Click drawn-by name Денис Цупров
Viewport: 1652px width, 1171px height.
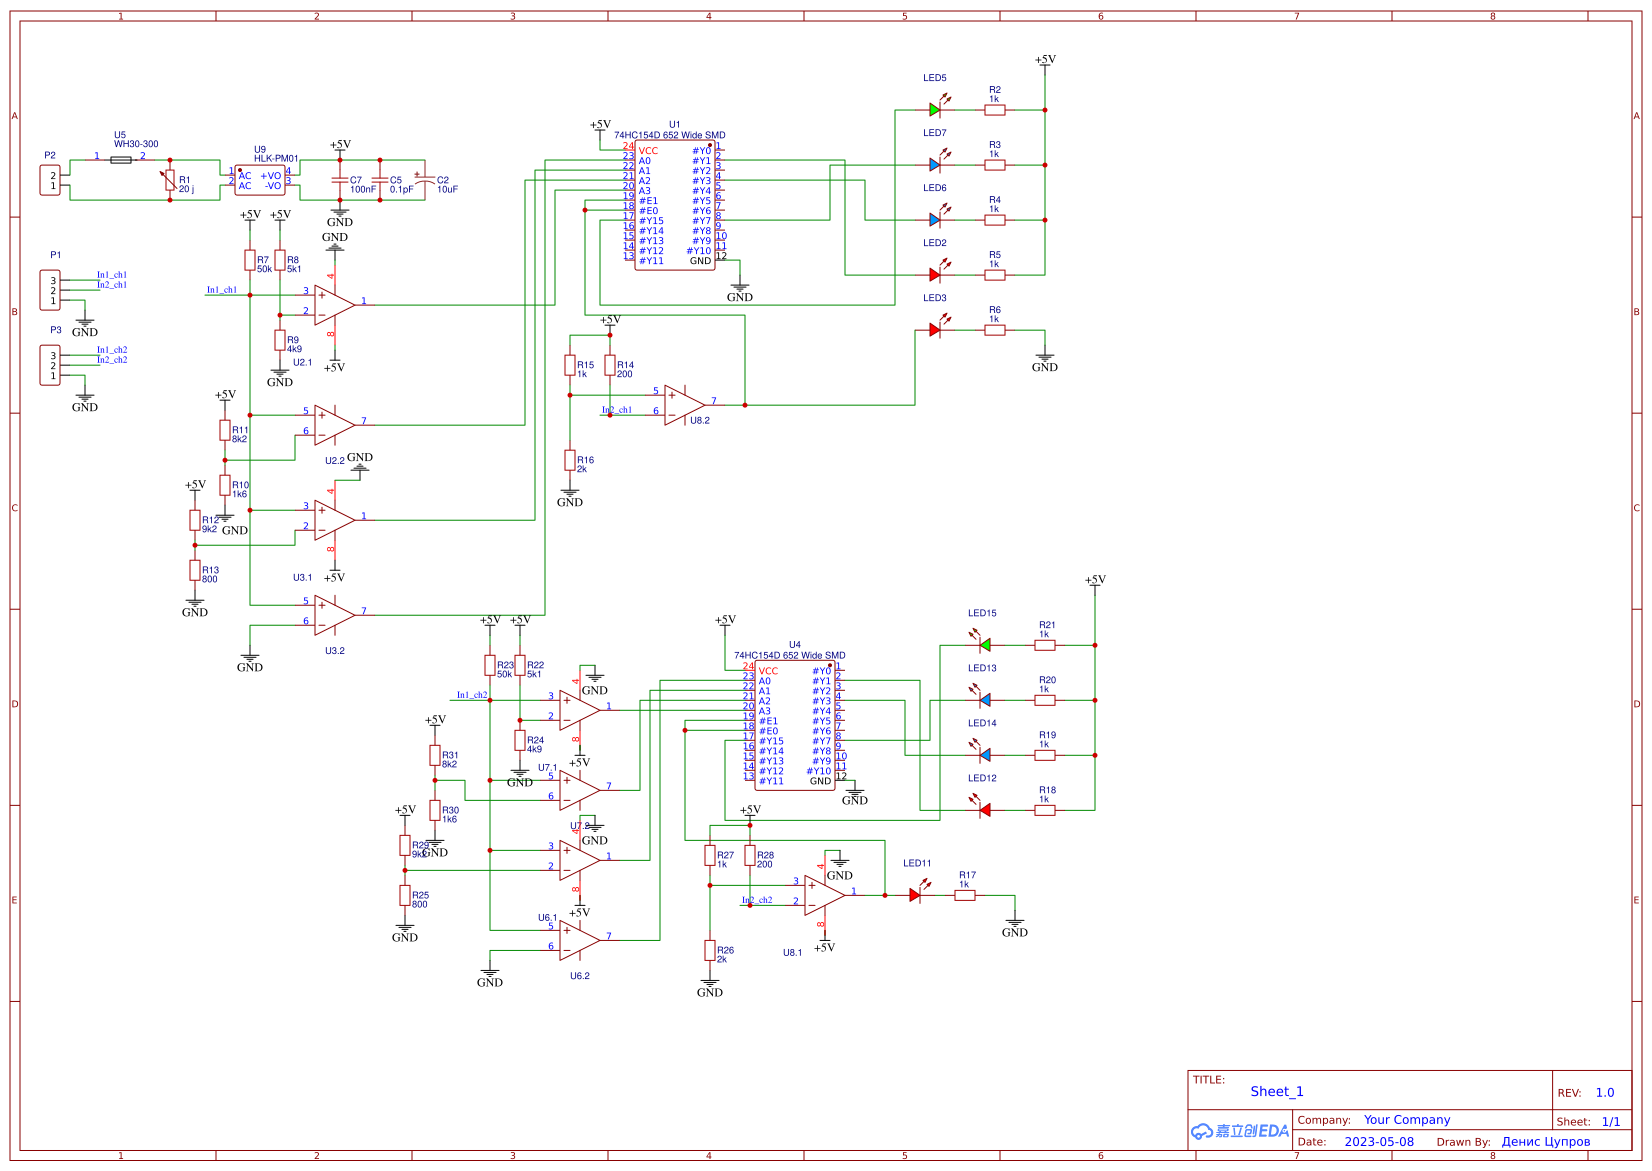point(1548,1141)
